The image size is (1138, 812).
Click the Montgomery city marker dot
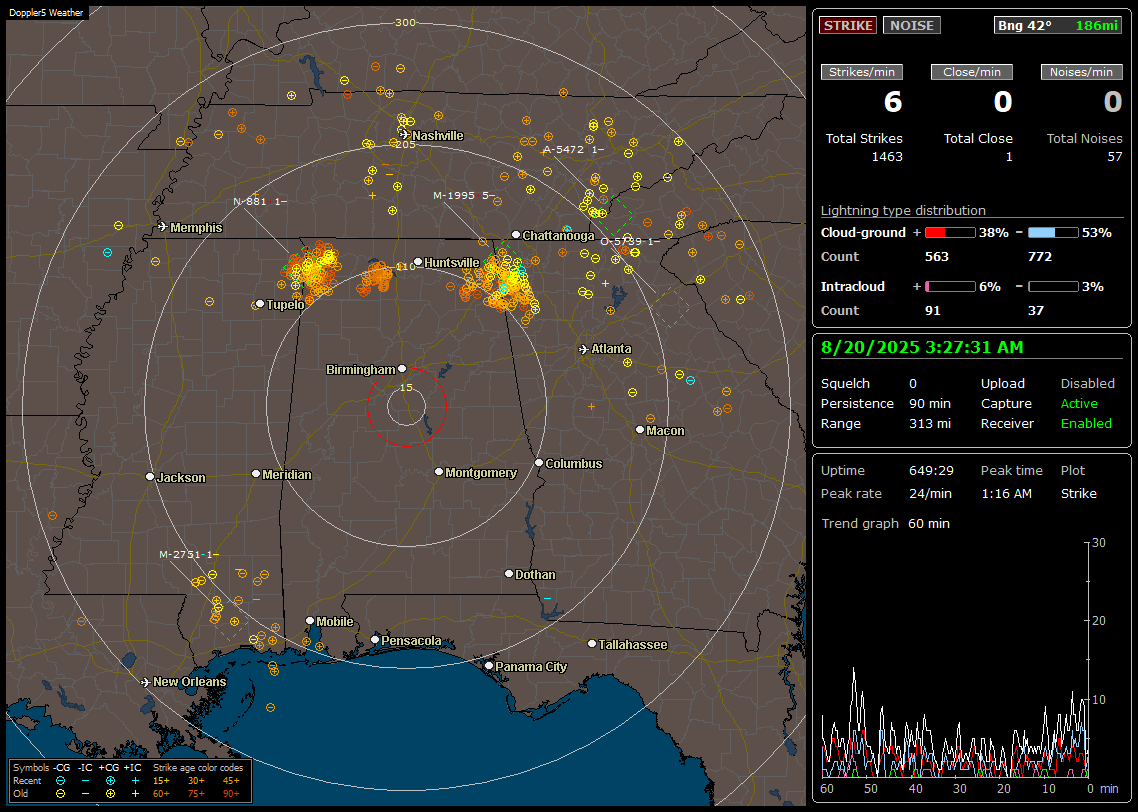pos(439,472)
